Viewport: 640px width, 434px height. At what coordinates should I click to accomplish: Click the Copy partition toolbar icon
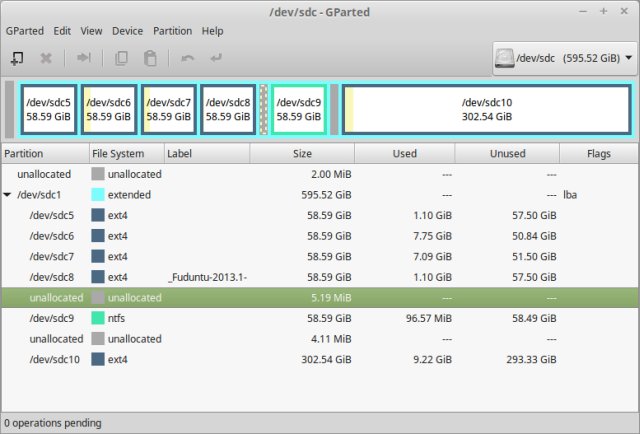pyautogui.click(x=121, y=58)
